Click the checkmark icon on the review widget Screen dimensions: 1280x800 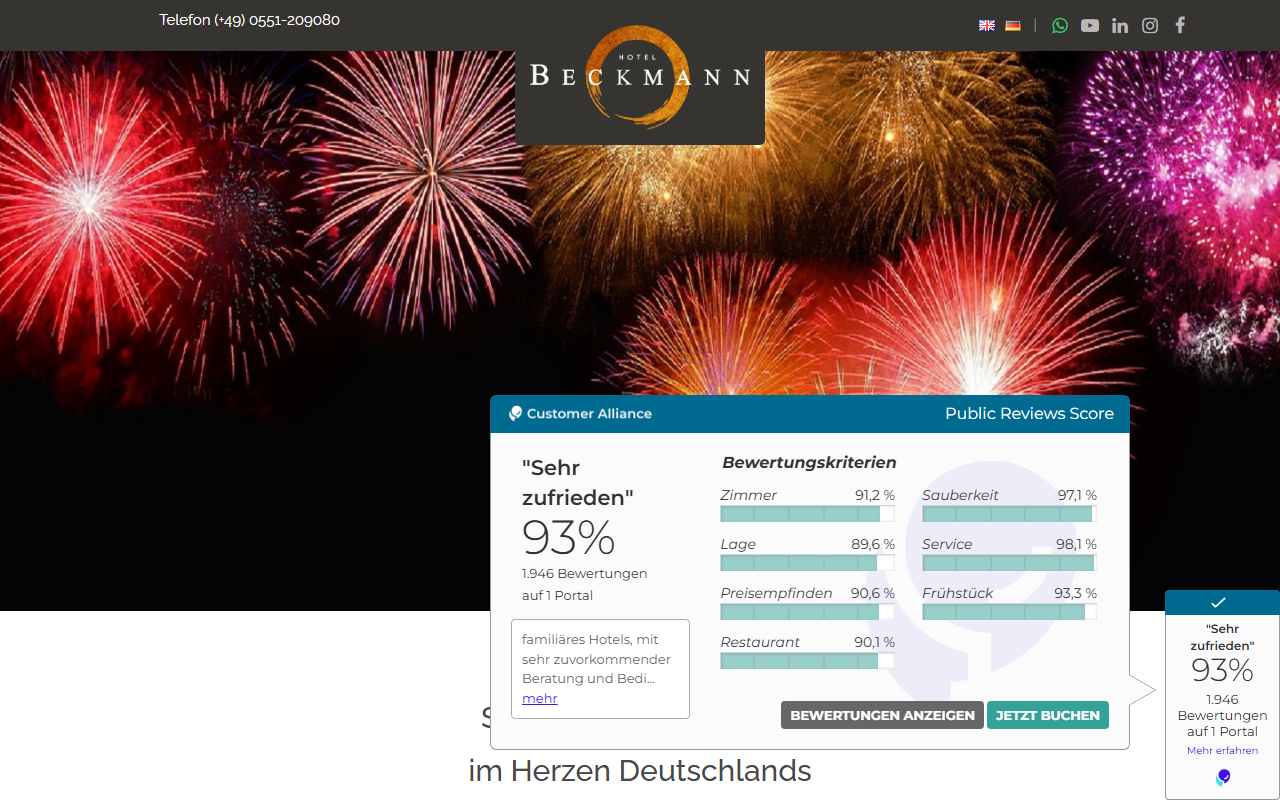[1218, 602]
